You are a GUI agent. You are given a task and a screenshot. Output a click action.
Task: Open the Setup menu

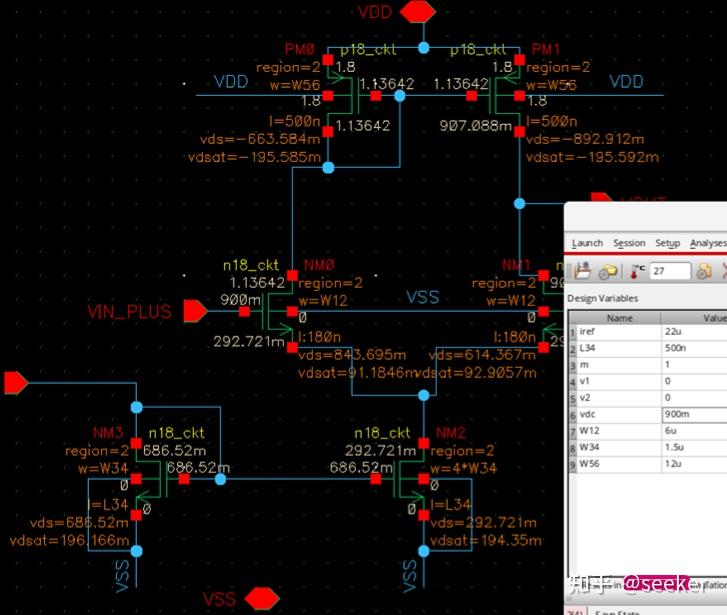[x=667, y=243]
